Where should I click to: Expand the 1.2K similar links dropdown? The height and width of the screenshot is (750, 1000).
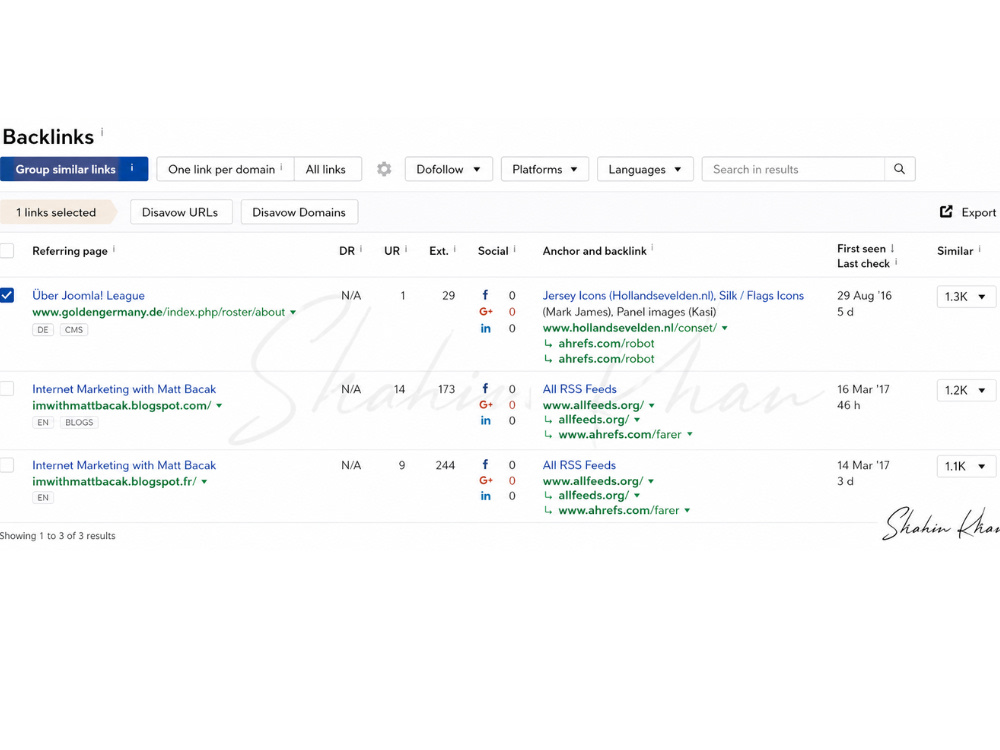click(966, 390)
